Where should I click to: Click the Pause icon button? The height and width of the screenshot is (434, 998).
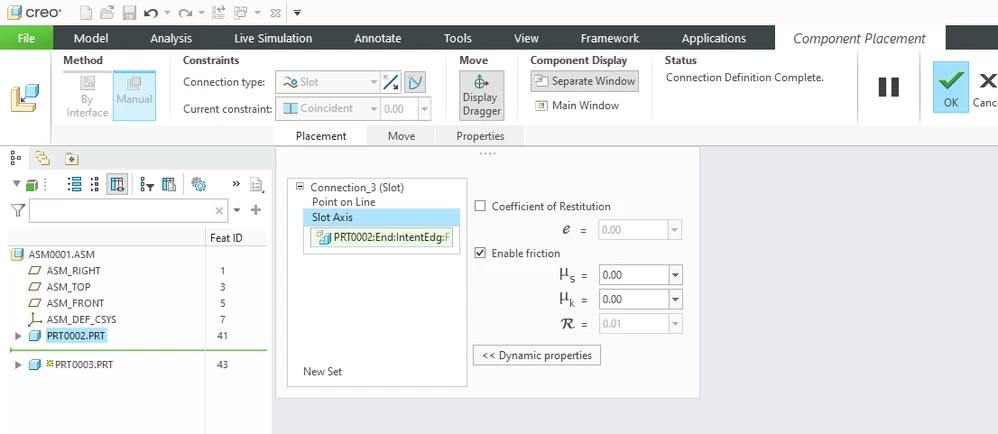coord(888,87)
